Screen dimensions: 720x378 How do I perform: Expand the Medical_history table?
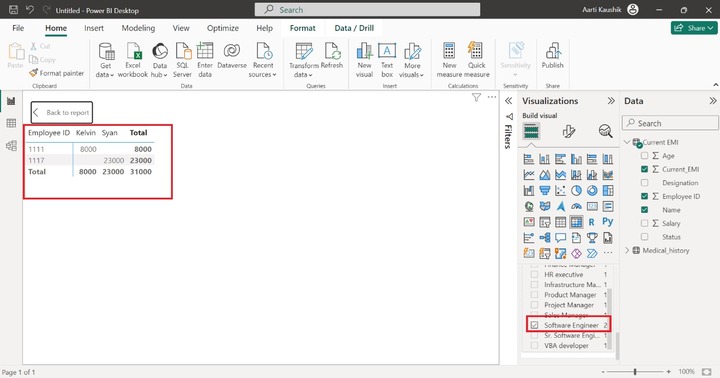click(x=627, y=250)
